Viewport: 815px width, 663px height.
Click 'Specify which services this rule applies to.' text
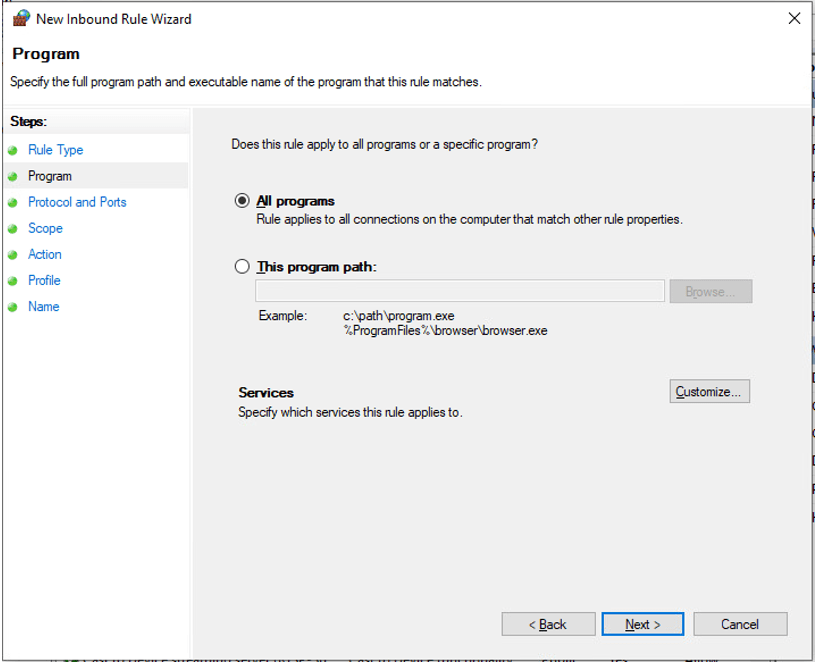click(x=350, y=412)
